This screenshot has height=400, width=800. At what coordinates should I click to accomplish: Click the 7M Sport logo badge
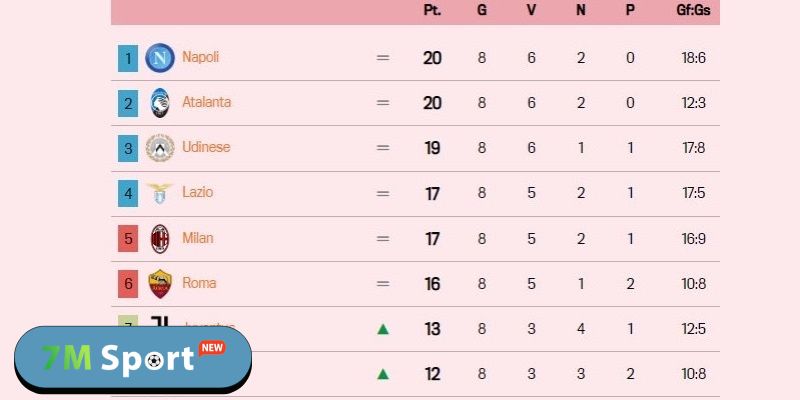(133, 359)
